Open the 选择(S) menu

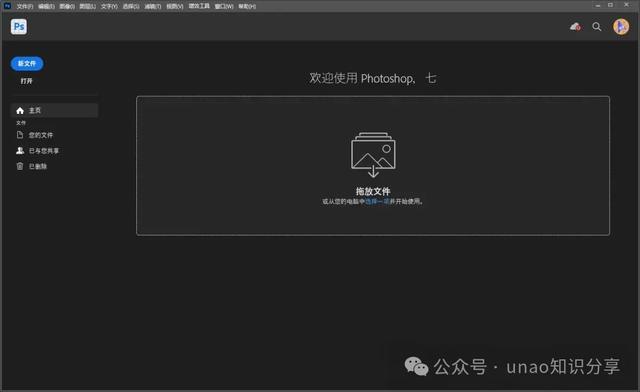point(131,7)
